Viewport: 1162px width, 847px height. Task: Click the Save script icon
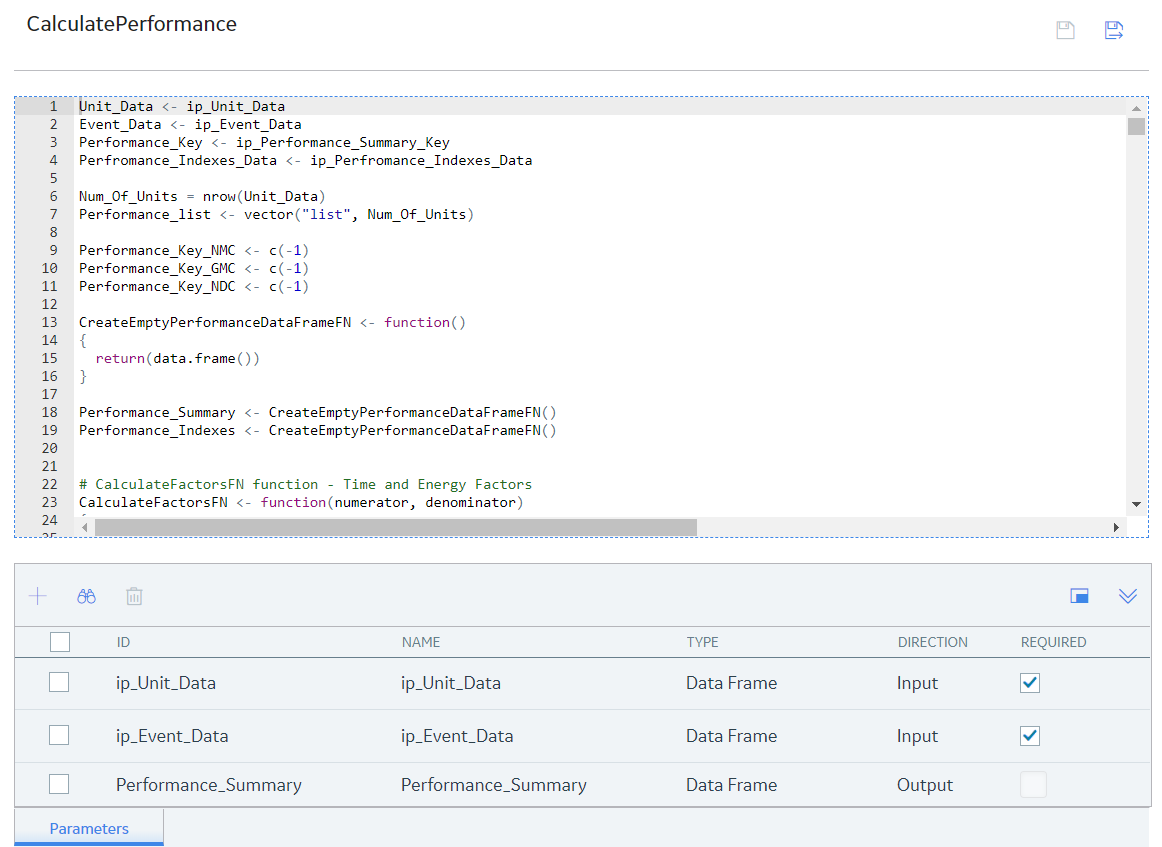pyautogui.click(x=1065, y=30)
